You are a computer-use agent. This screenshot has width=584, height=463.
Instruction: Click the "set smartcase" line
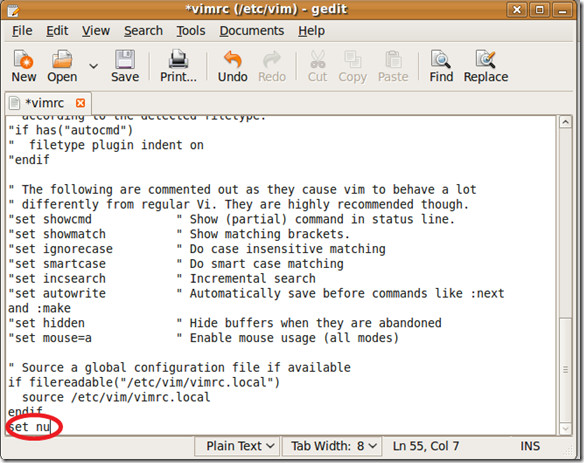(176, 264)
